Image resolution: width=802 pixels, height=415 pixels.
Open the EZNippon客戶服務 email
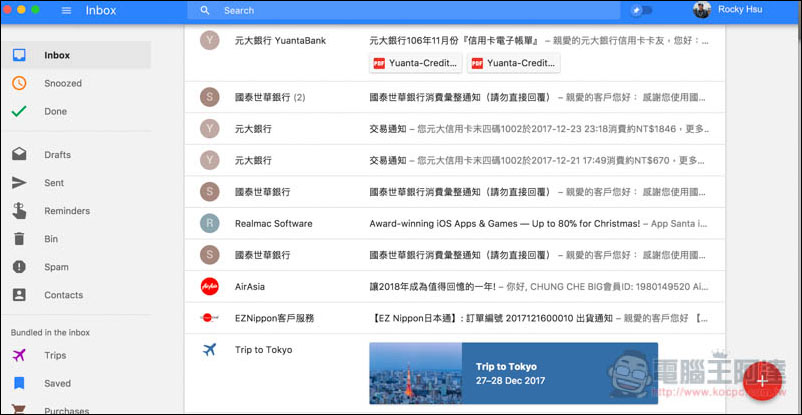(x=275, y=318)
